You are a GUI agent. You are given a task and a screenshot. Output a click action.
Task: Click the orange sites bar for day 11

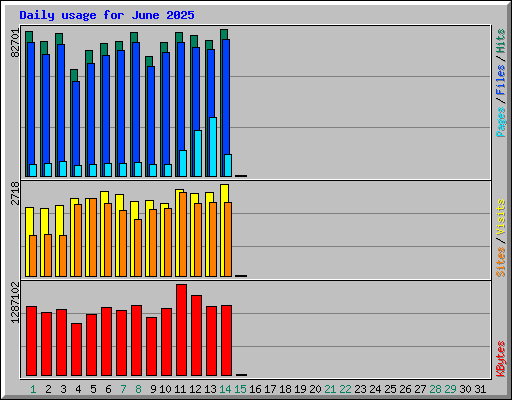[x=183, y=234]
